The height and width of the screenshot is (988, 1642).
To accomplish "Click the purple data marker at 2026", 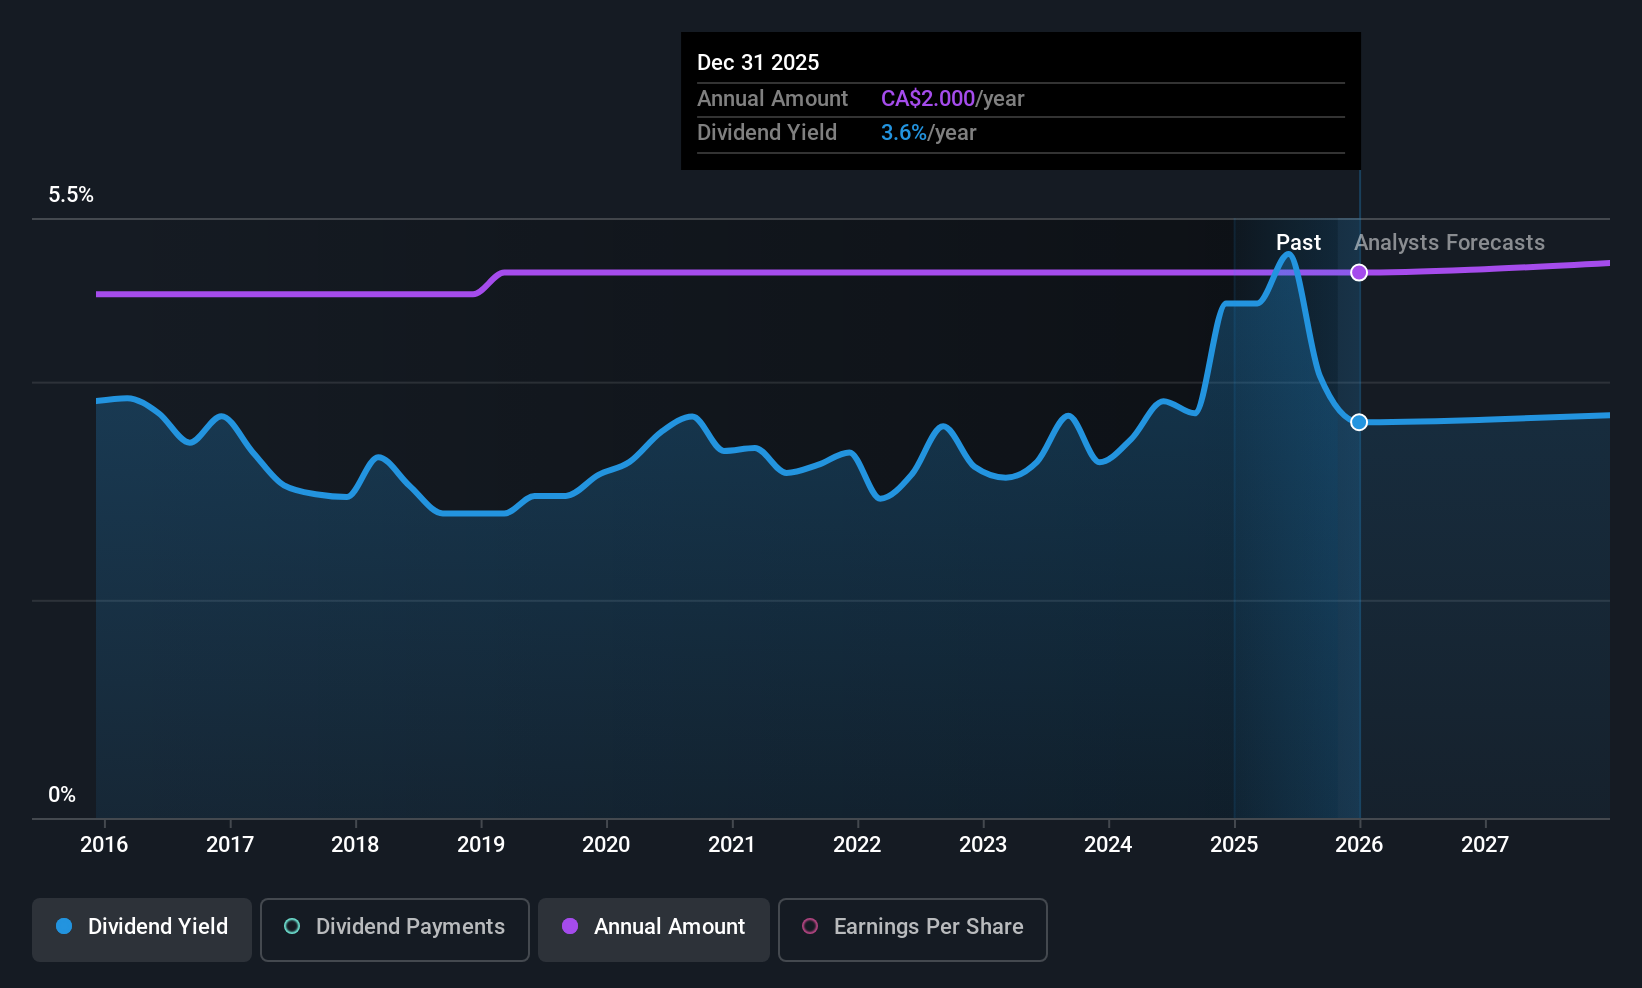I will [x=1359, y=272].
